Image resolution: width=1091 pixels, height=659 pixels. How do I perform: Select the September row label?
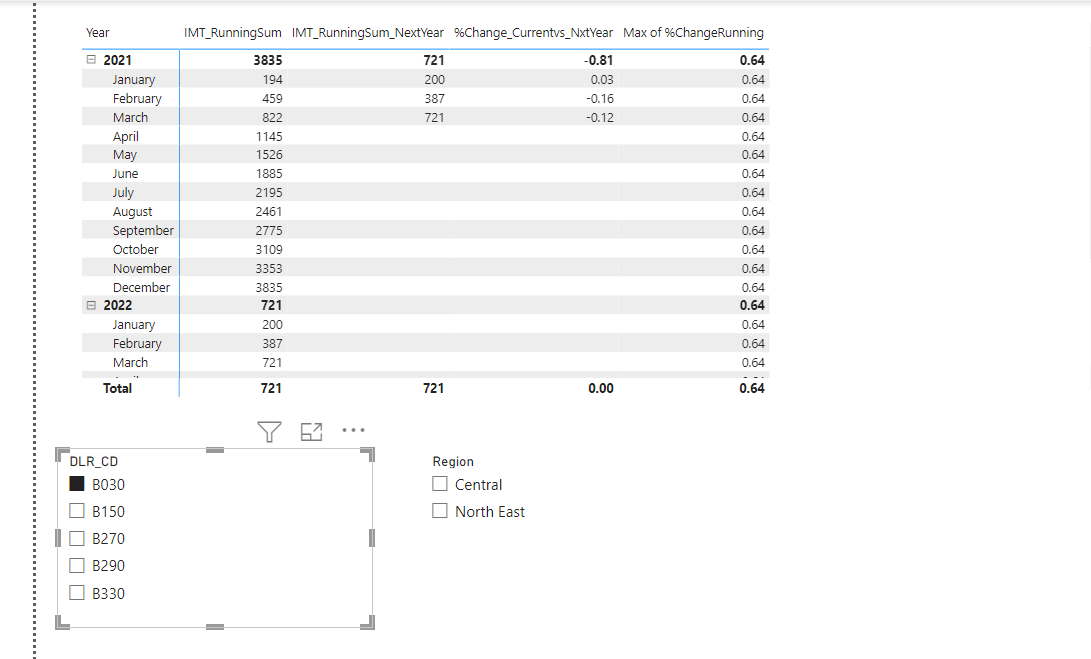pos(143,230)
